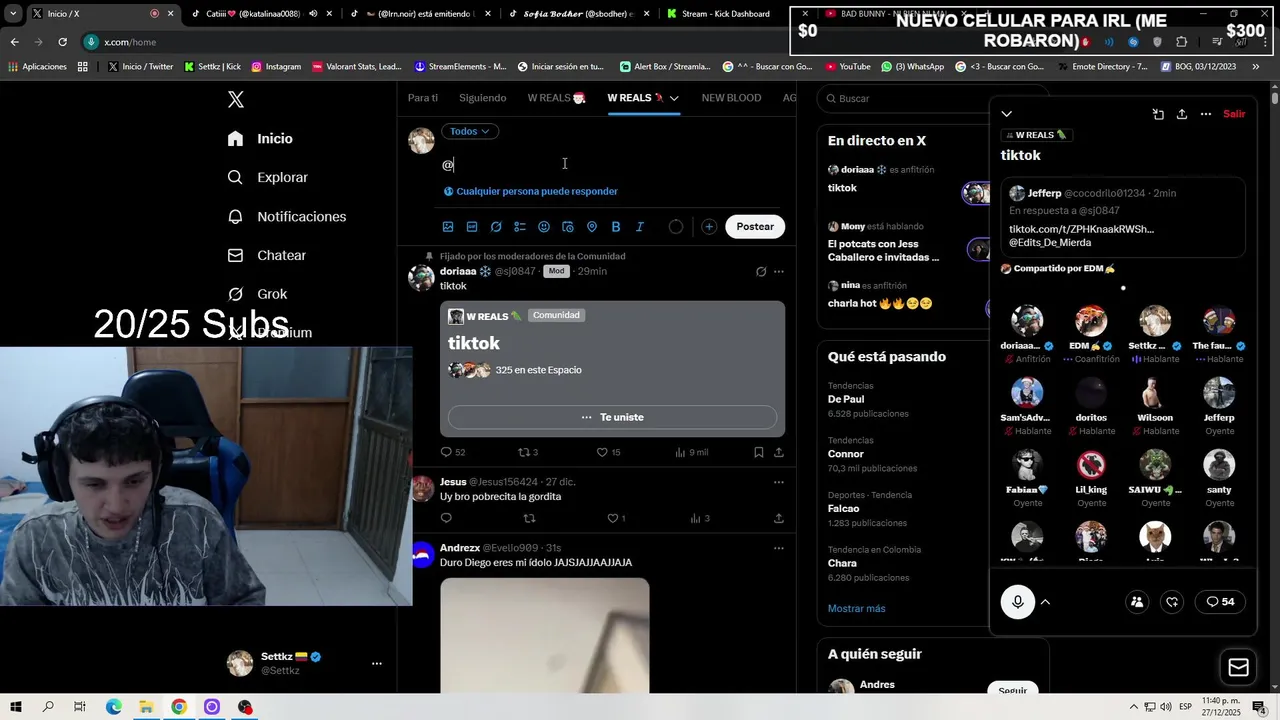Open the emoji picker in composer
Viewport: 1280px width, 720px height.
544,227
